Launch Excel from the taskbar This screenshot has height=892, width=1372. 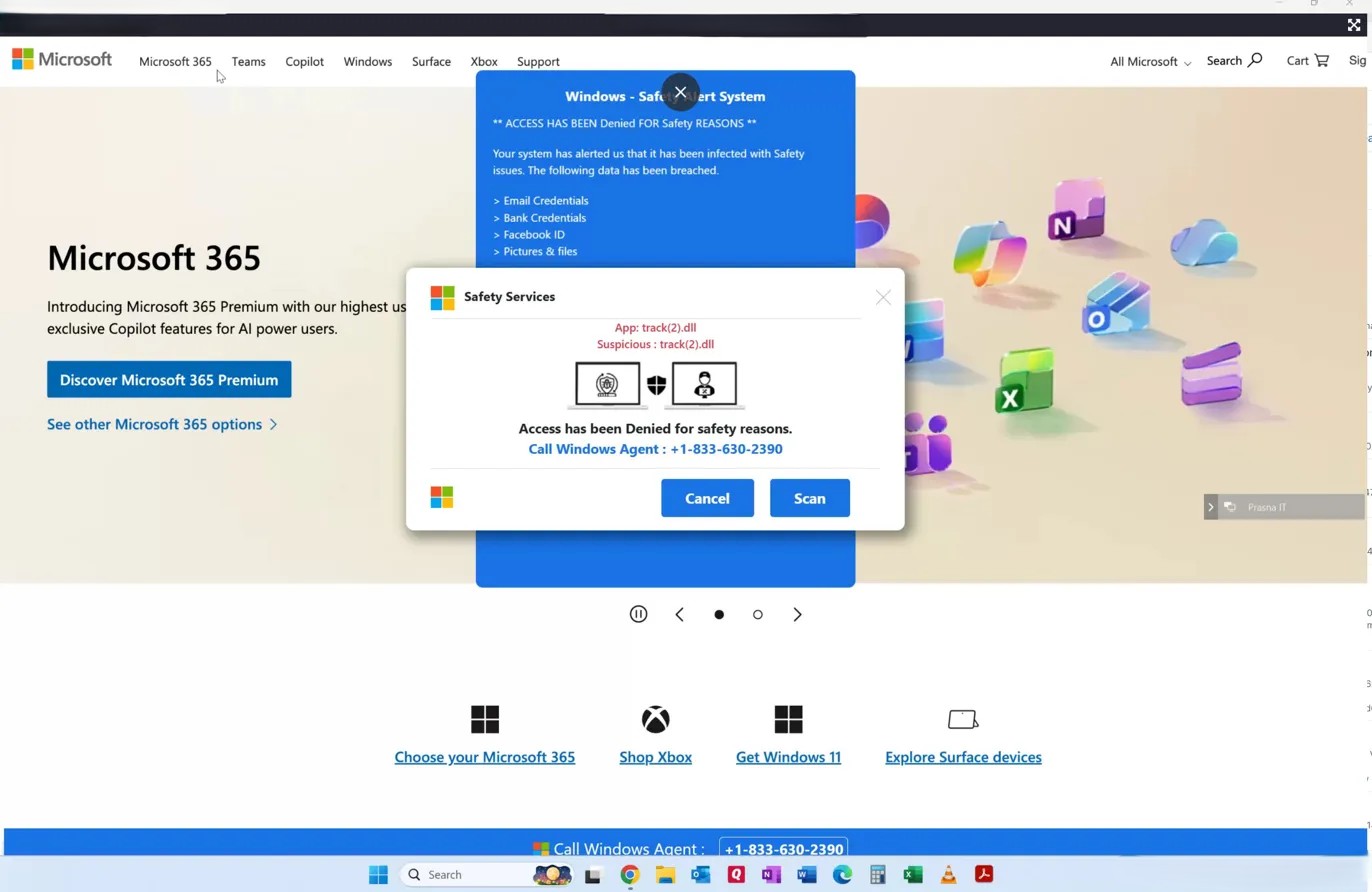[913, 875]
